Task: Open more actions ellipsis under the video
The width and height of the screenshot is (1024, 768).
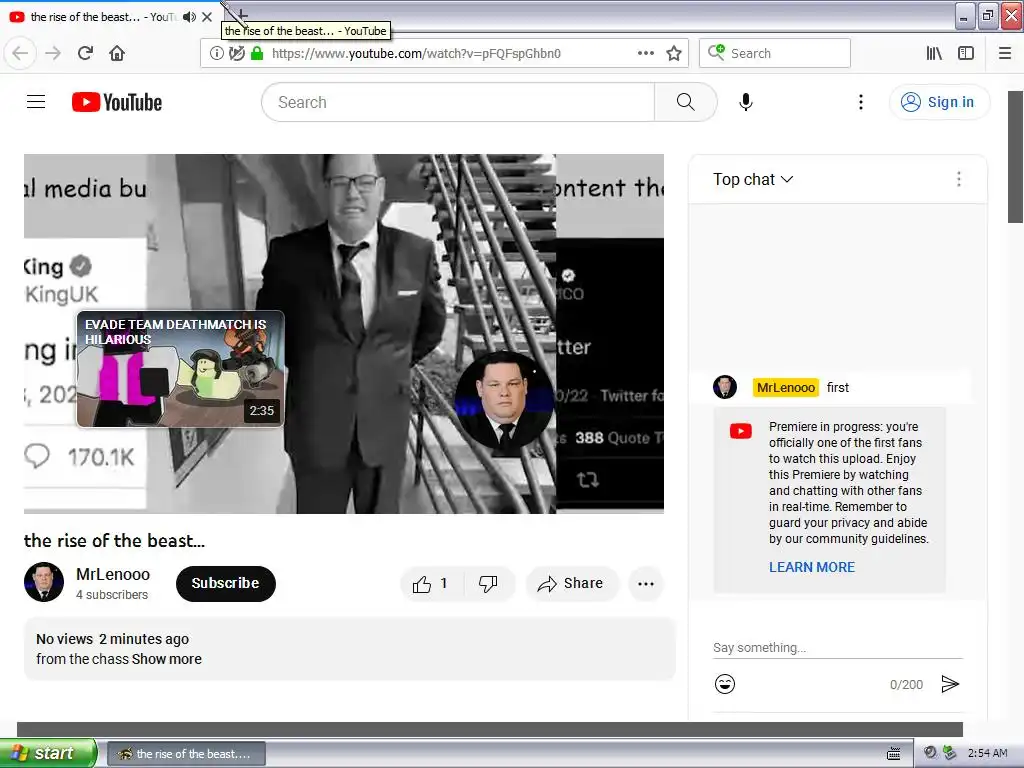Action: pyautogui.click(x=646, y=584)
